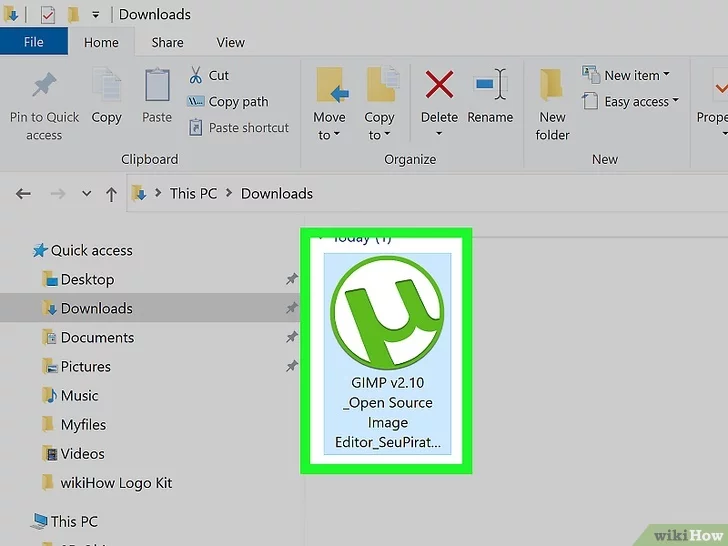
Task: Toggle the pin next to Pictures
Action: pyautogui.click(x=292, y=366)
